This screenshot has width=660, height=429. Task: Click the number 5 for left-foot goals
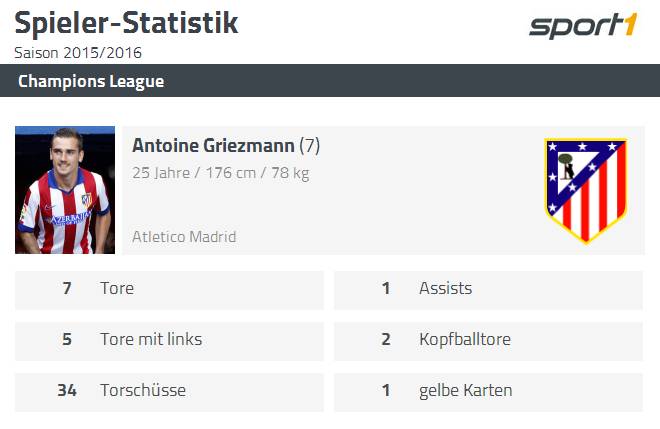point(67,339)
